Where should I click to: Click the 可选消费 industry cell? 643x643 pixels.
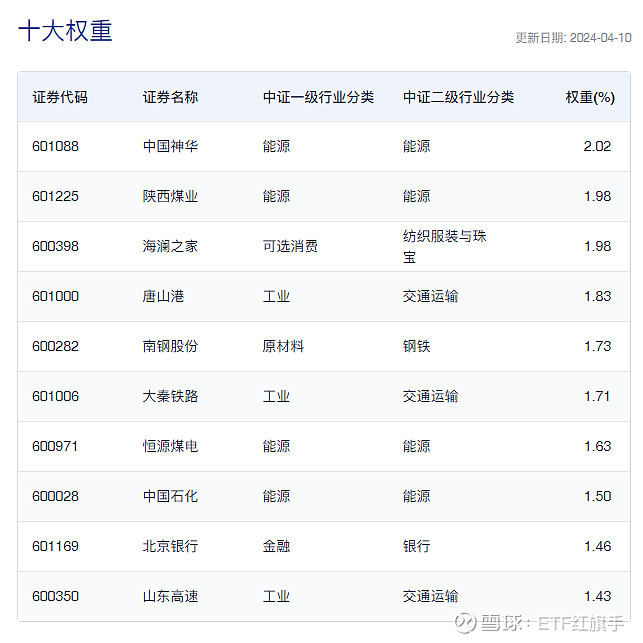(290, 246)
